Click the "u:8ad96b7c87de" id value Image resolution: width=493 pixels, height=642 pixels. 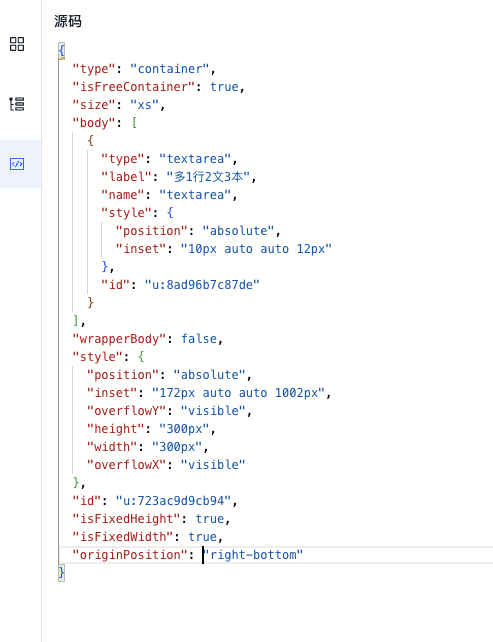click(202, 285)
